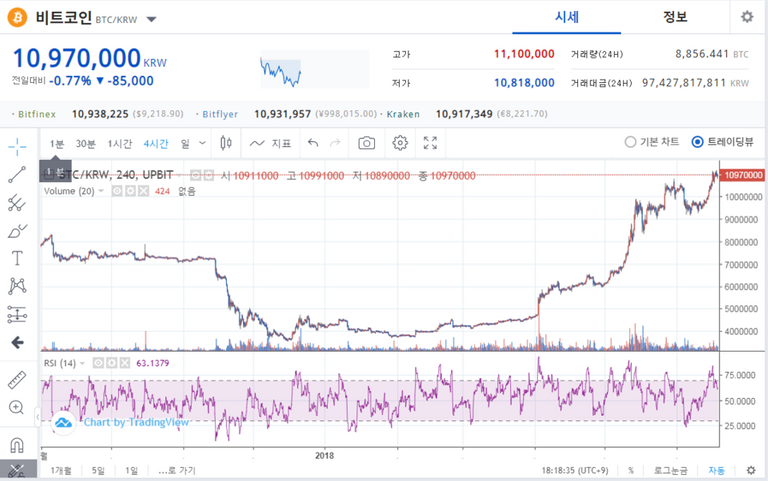Click the mini price sparkline thumbnail
This screenshot has height=481, width=768.
314,69
